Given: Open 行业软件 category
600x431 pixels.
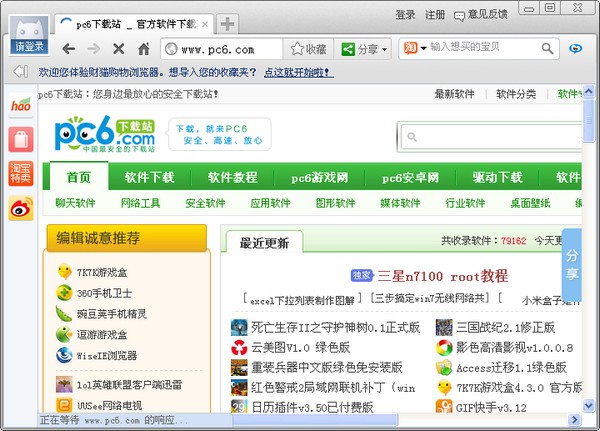Looking at the screenshot, I should click(465, 203).
